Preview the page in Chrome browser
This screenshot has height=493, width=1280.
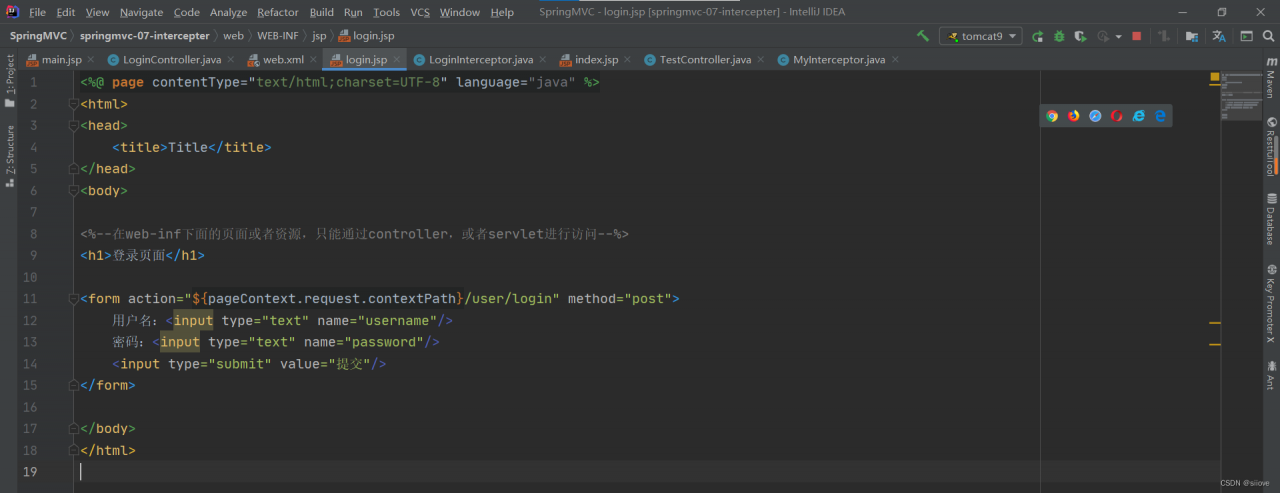coord(1052,116)
